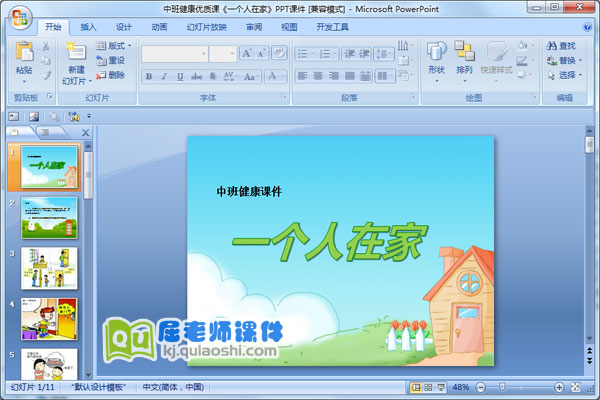The height and width of the screenshot is (400, 600).
Task: Click Next Slide double-arrow down
Action: pyautogui.click(x=590, y=361)
